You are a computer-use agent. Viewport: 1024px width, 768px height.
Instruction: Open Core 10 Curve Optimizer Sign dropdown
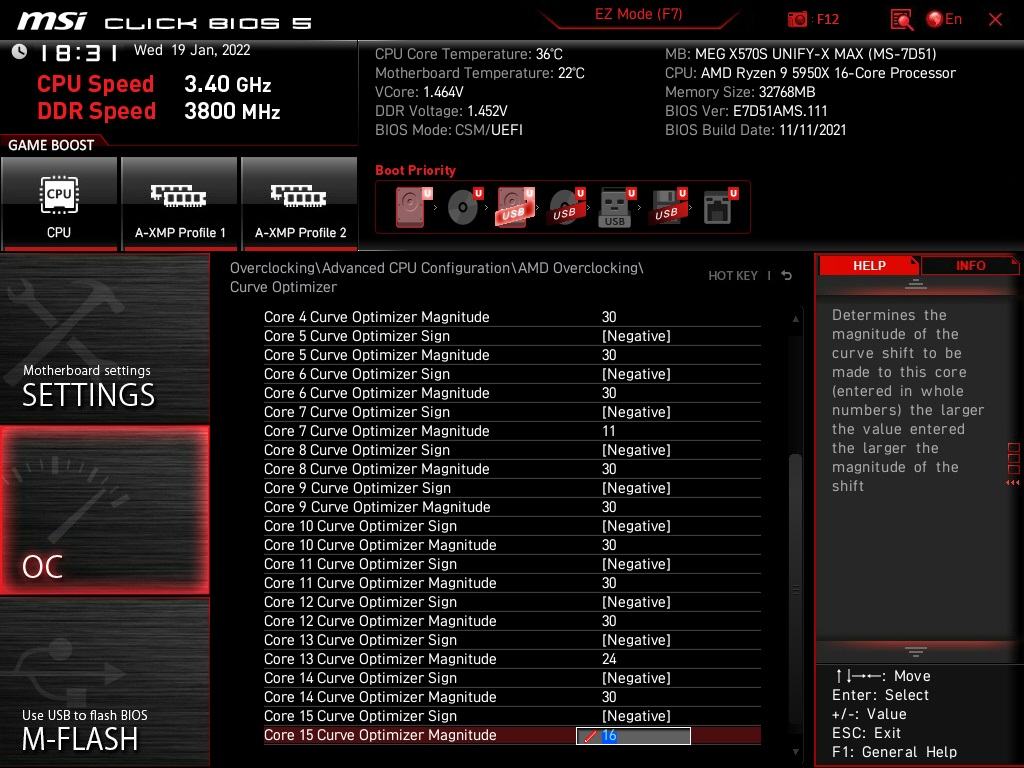(636, 526)
